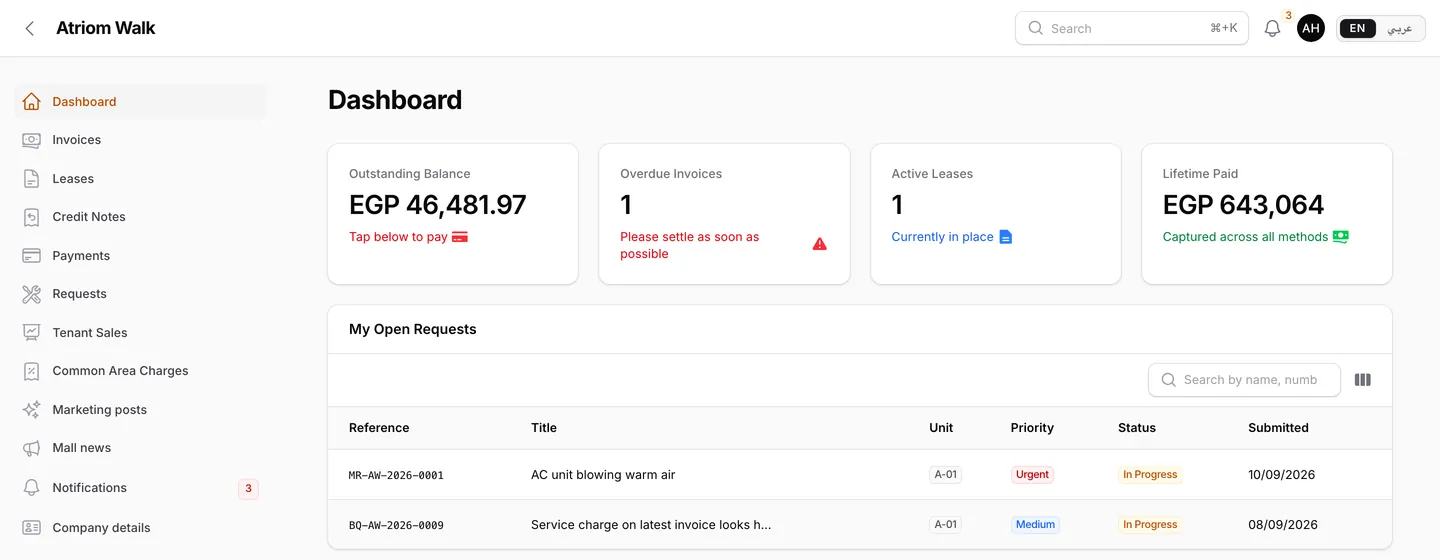
Task: Open Company details
Action: (x=141, y=527)
